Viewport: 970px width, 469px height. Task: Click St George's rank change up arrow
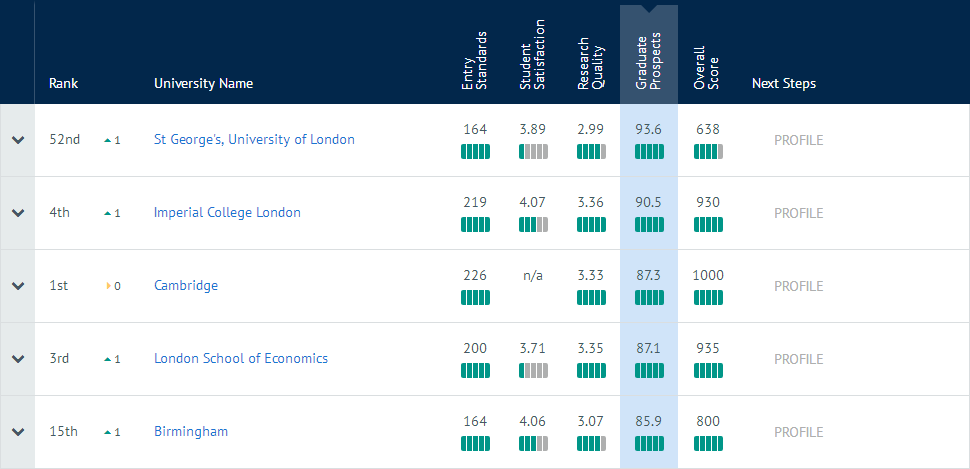coord(108,141)
